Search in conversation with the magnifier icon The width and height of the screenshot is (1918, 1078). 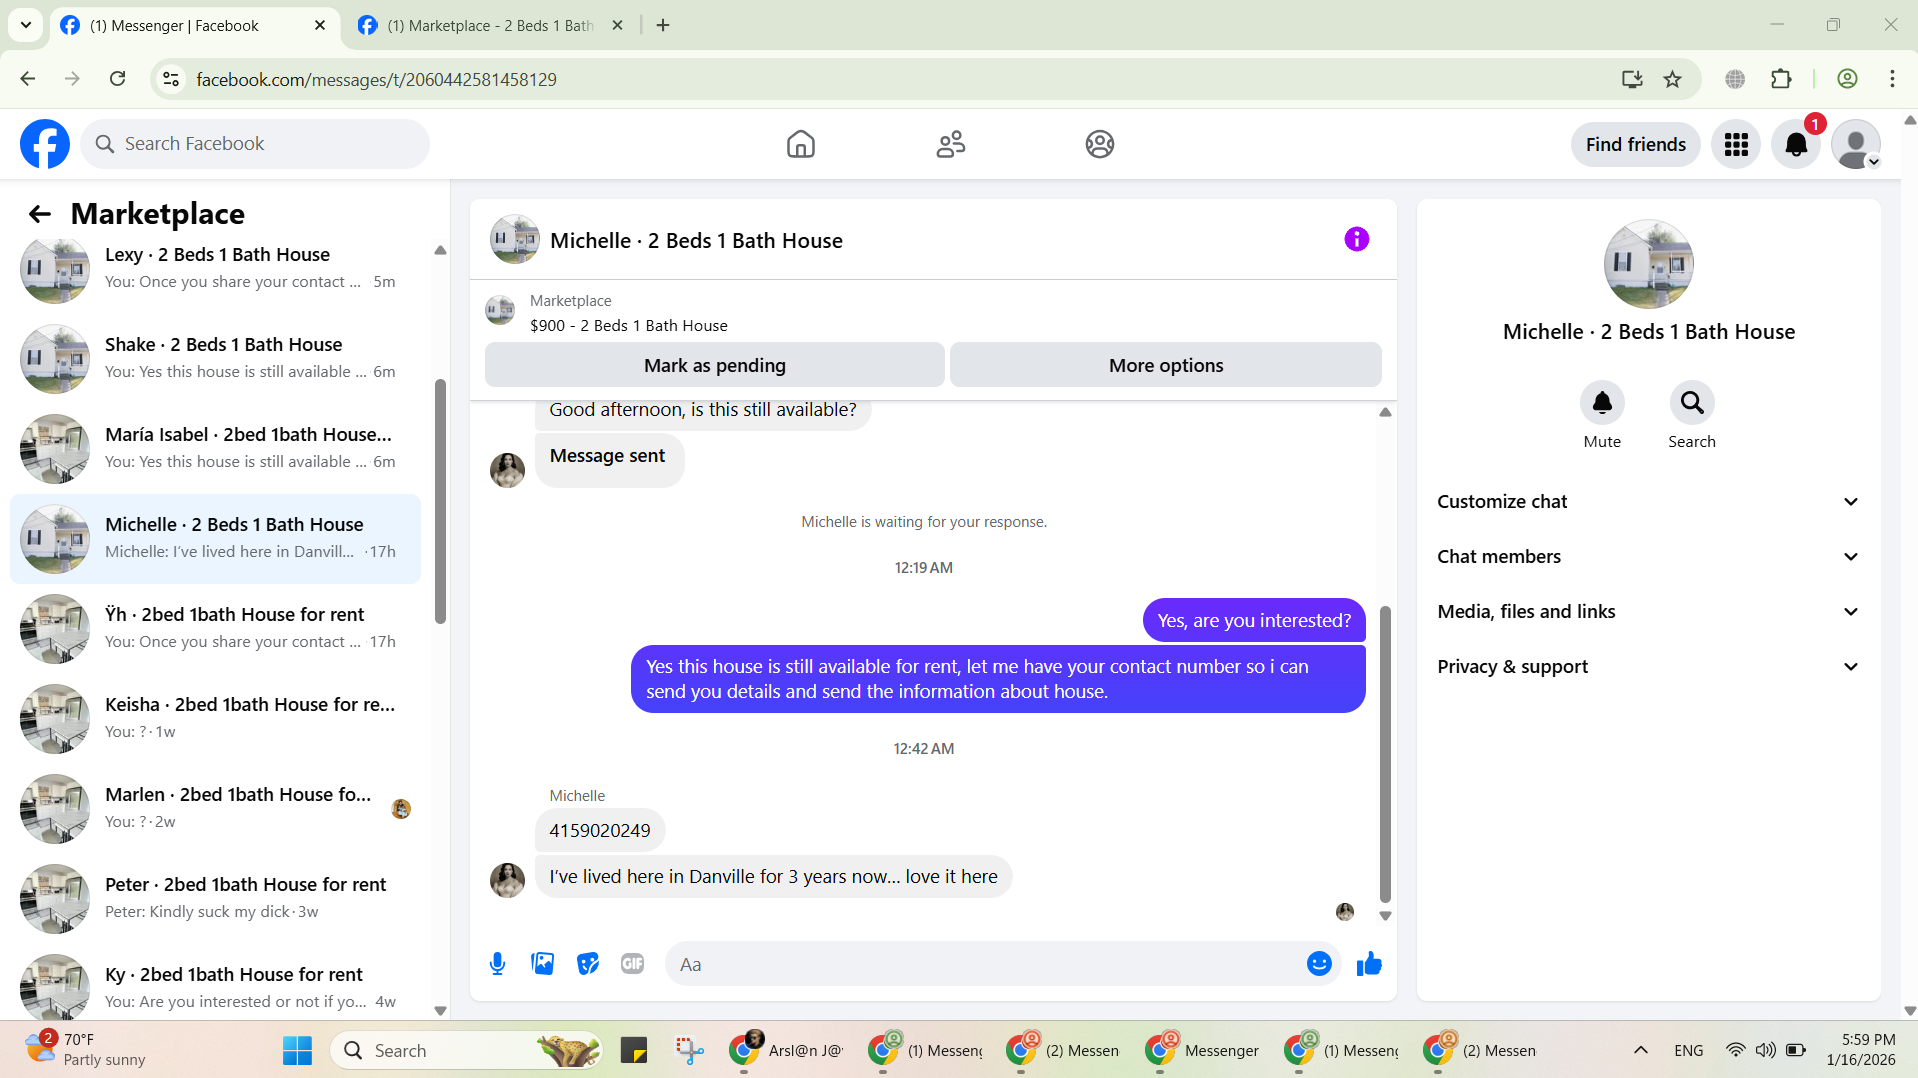(1692, 403)
